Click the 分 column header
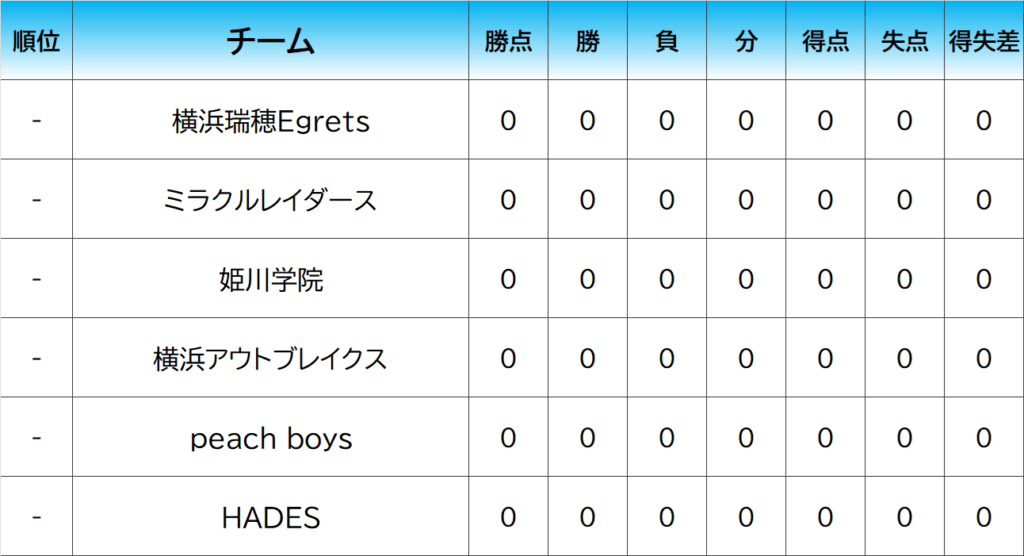Screen dimensions: 1024x556 (746, 42)
